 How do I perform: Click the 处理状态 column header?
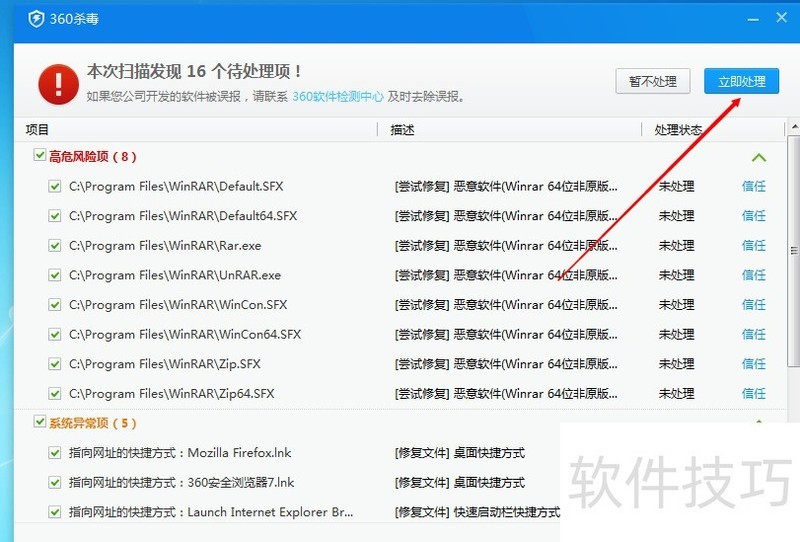678,130
